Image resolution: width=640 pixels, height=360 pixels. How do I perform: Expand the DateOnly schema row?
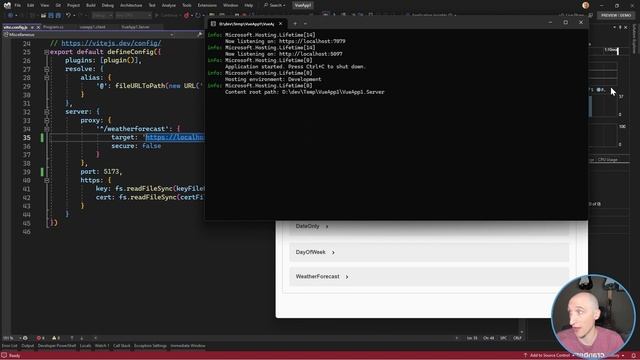(429, 226)
